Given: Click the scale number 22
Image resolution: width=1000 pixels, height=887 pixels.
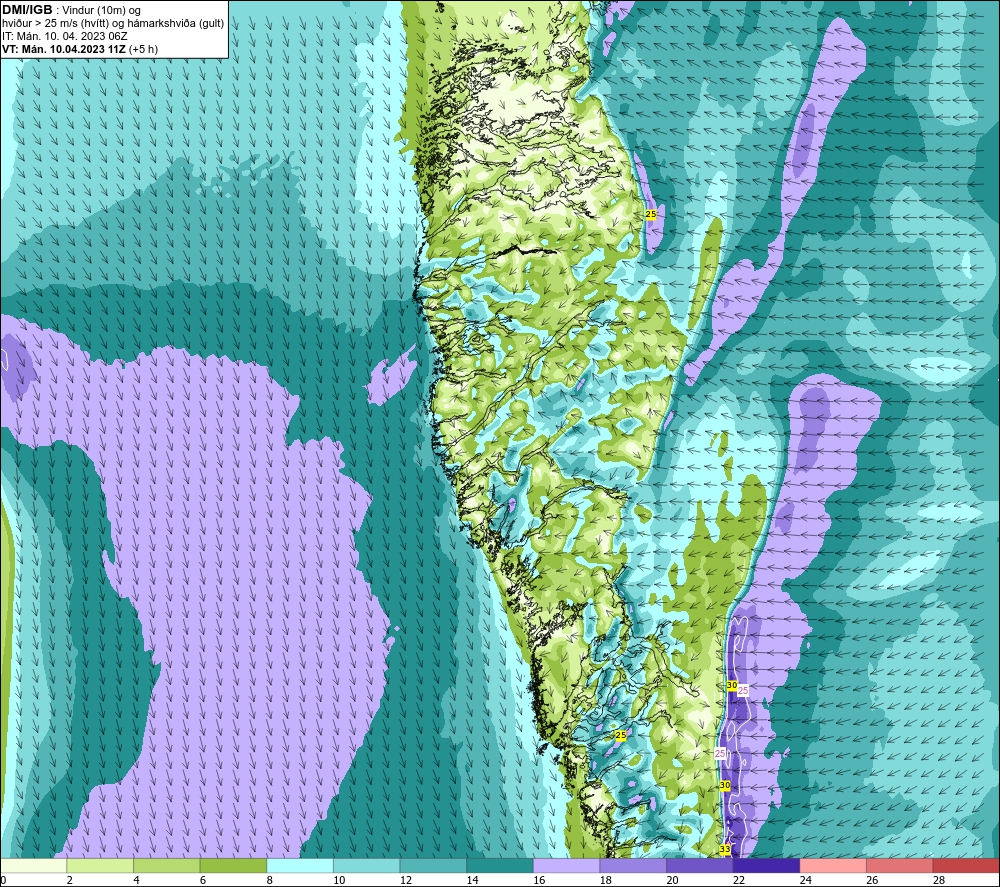Looking at the screenshot, I should [739, 880].
